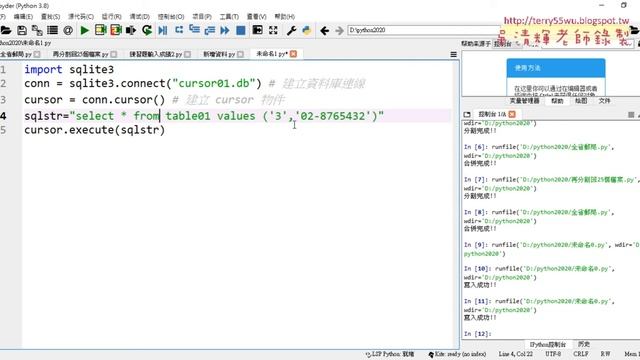This screenshot has width=640, height=360.
Task: Open the 查找(S) menu
Action: [50, 16]
